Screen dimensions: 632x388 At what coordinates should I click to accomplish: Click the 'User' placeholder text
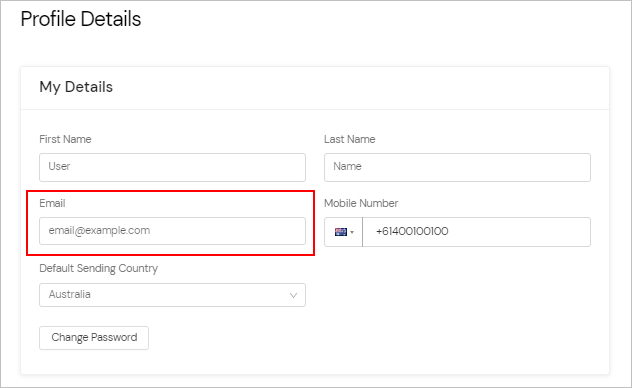(59, 166)
